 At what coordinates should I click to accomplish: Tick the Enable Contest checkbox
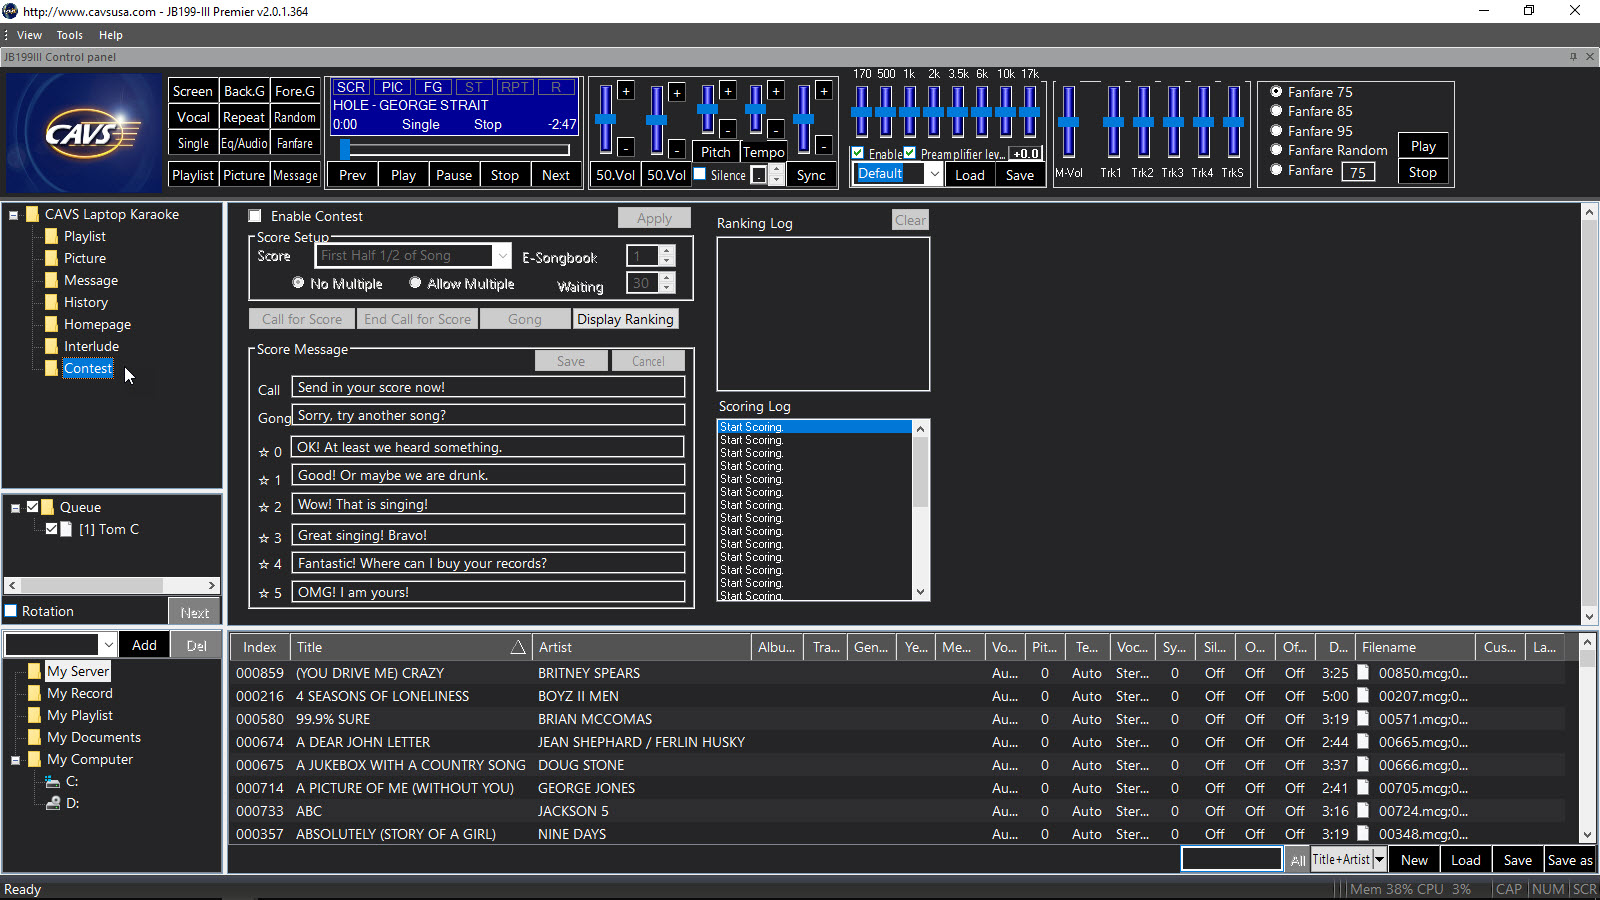click(255, 216)
